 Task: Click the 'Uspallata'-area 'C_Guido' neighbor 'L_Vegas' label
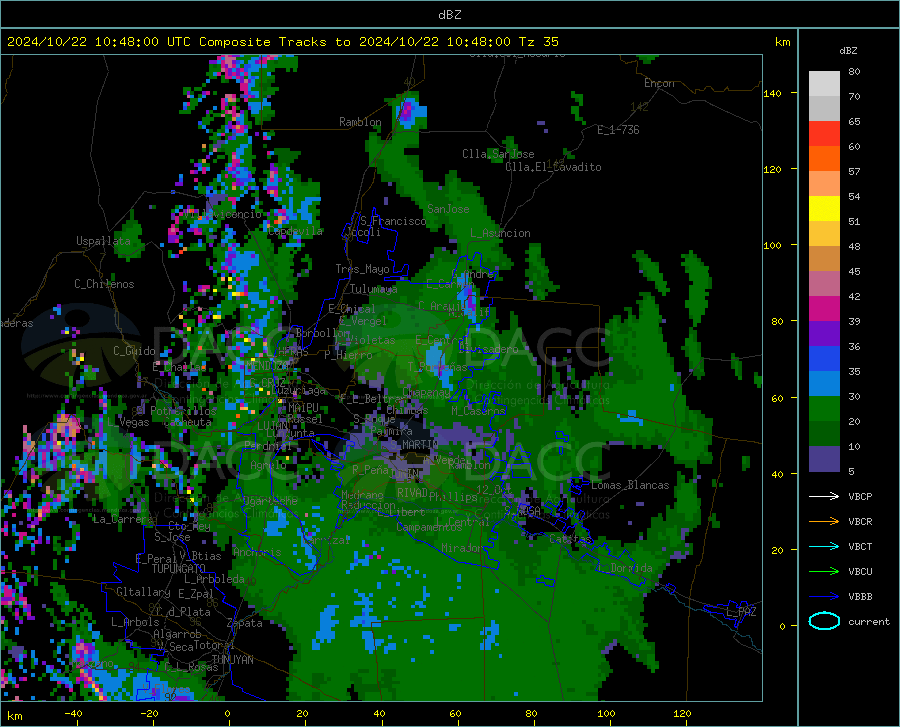(x=128, y=422)
